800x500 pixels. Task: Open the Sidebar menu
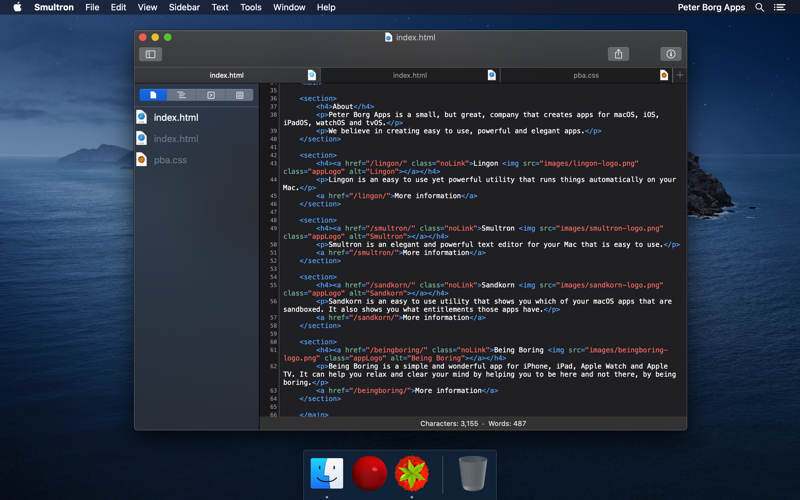184,7
